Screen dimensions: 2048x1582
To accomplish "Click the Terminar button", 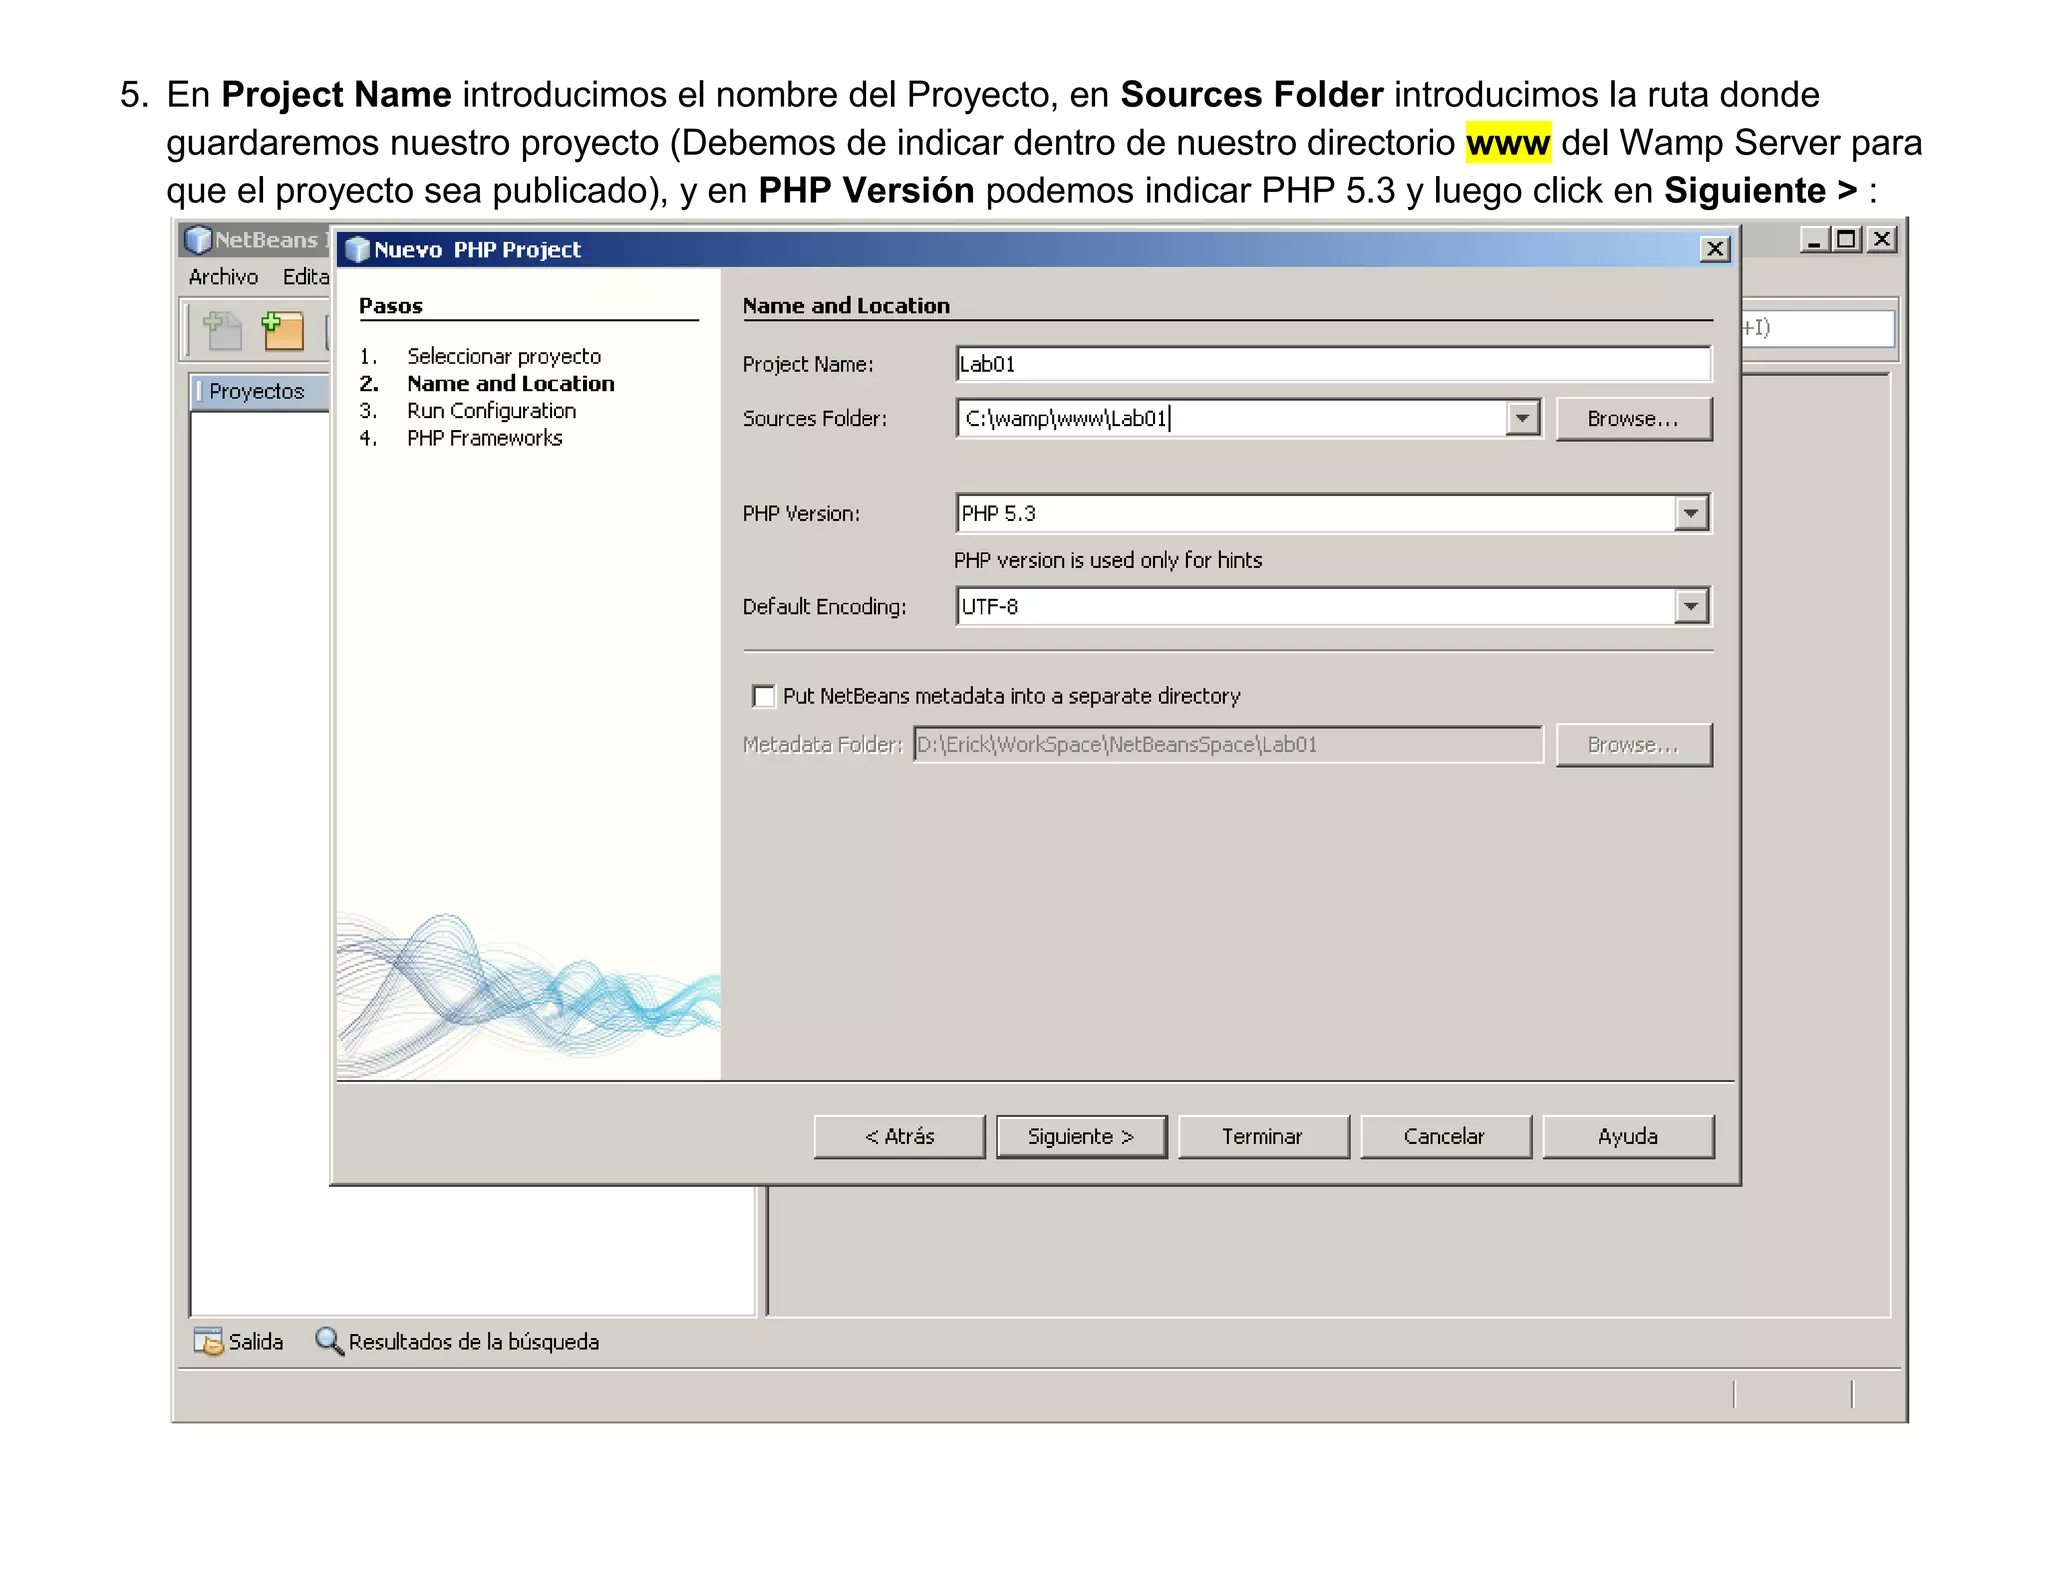I will (1263, 1137).
